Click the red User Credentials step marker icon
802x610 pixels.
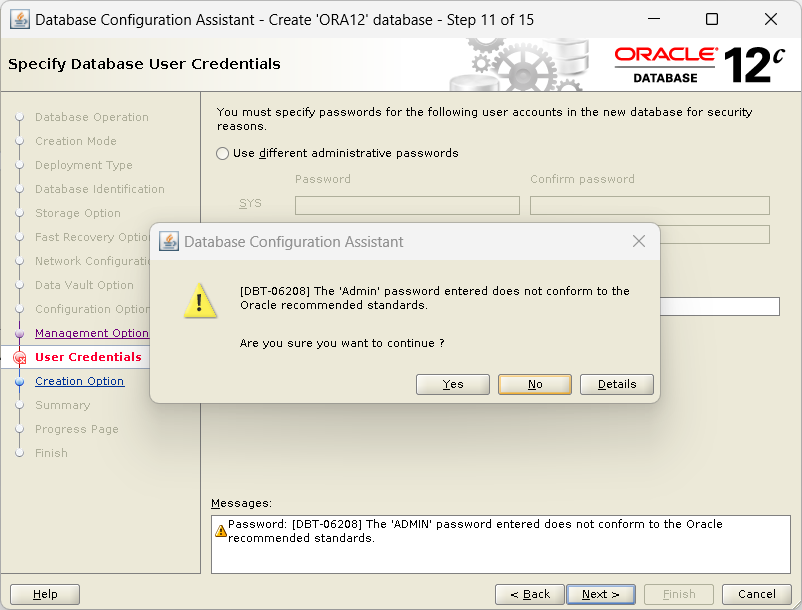[19, 357]
